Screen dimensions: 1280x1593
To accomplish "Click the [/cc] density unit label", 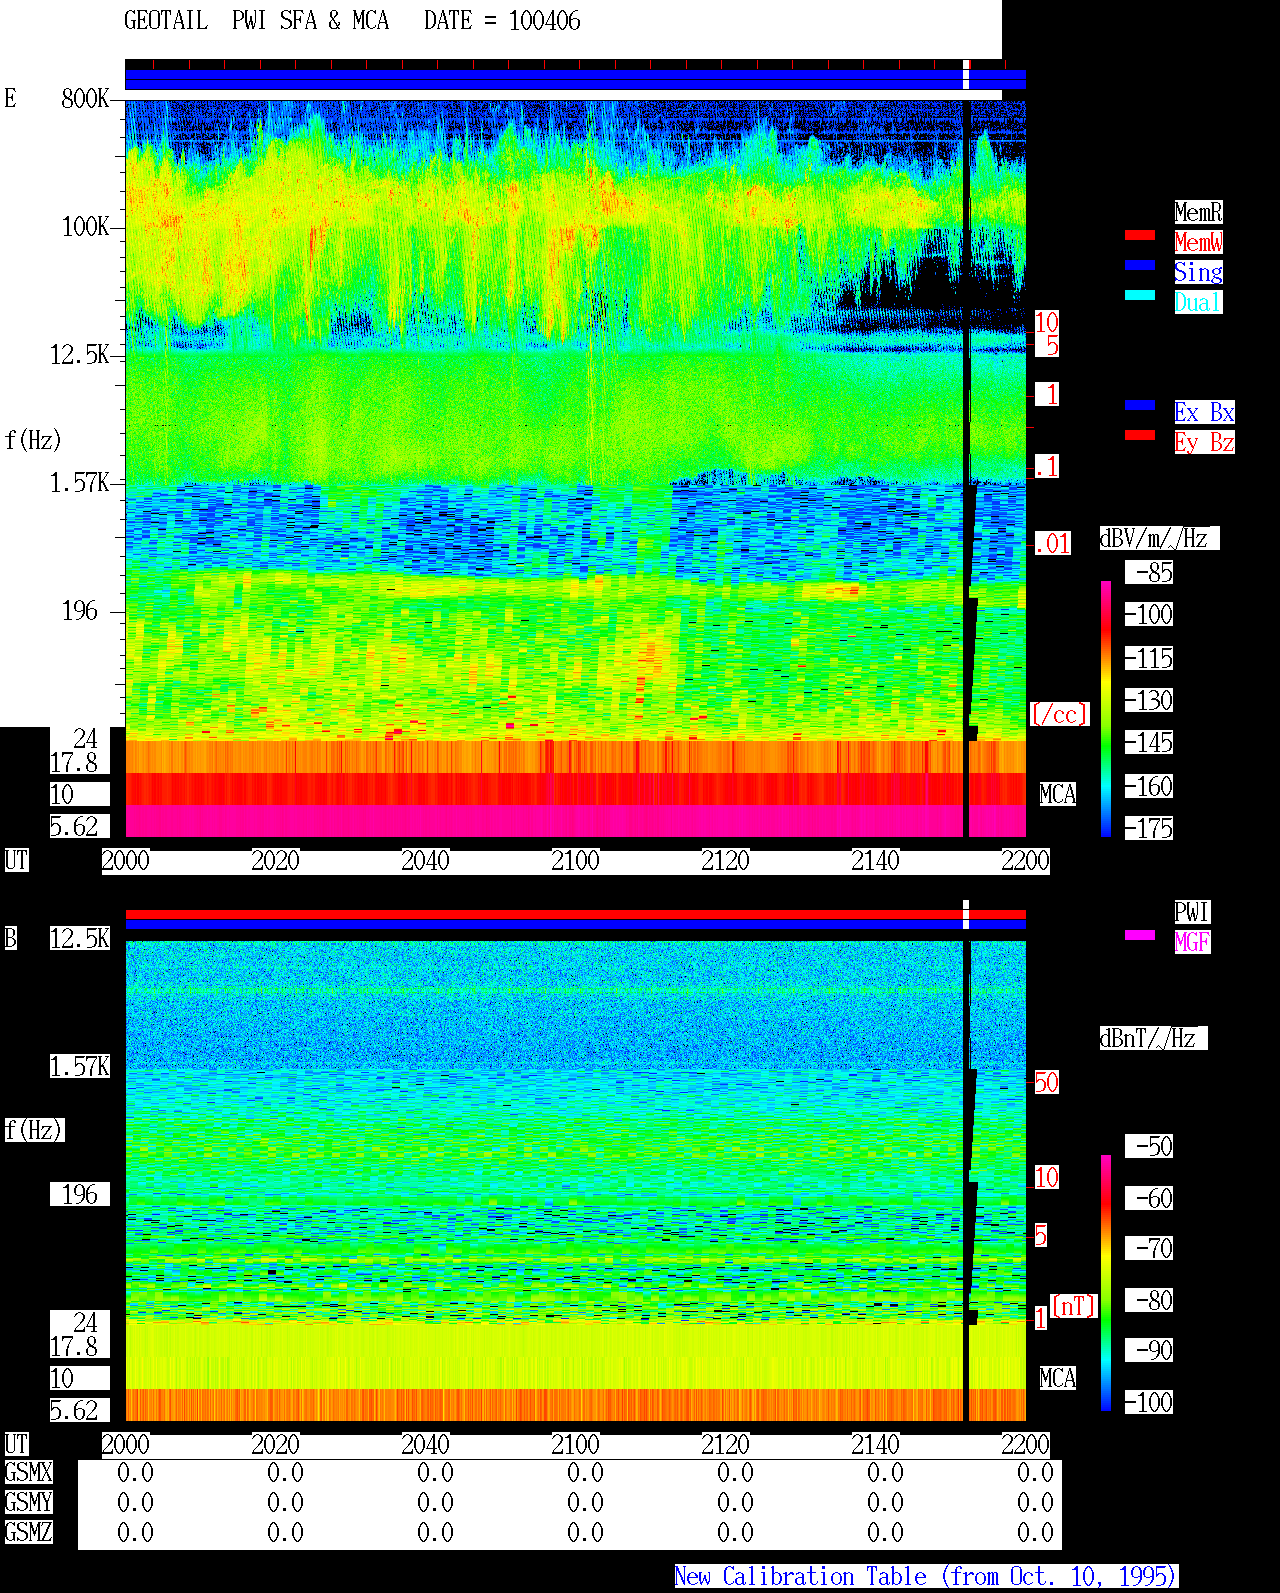I will 1059,715.
